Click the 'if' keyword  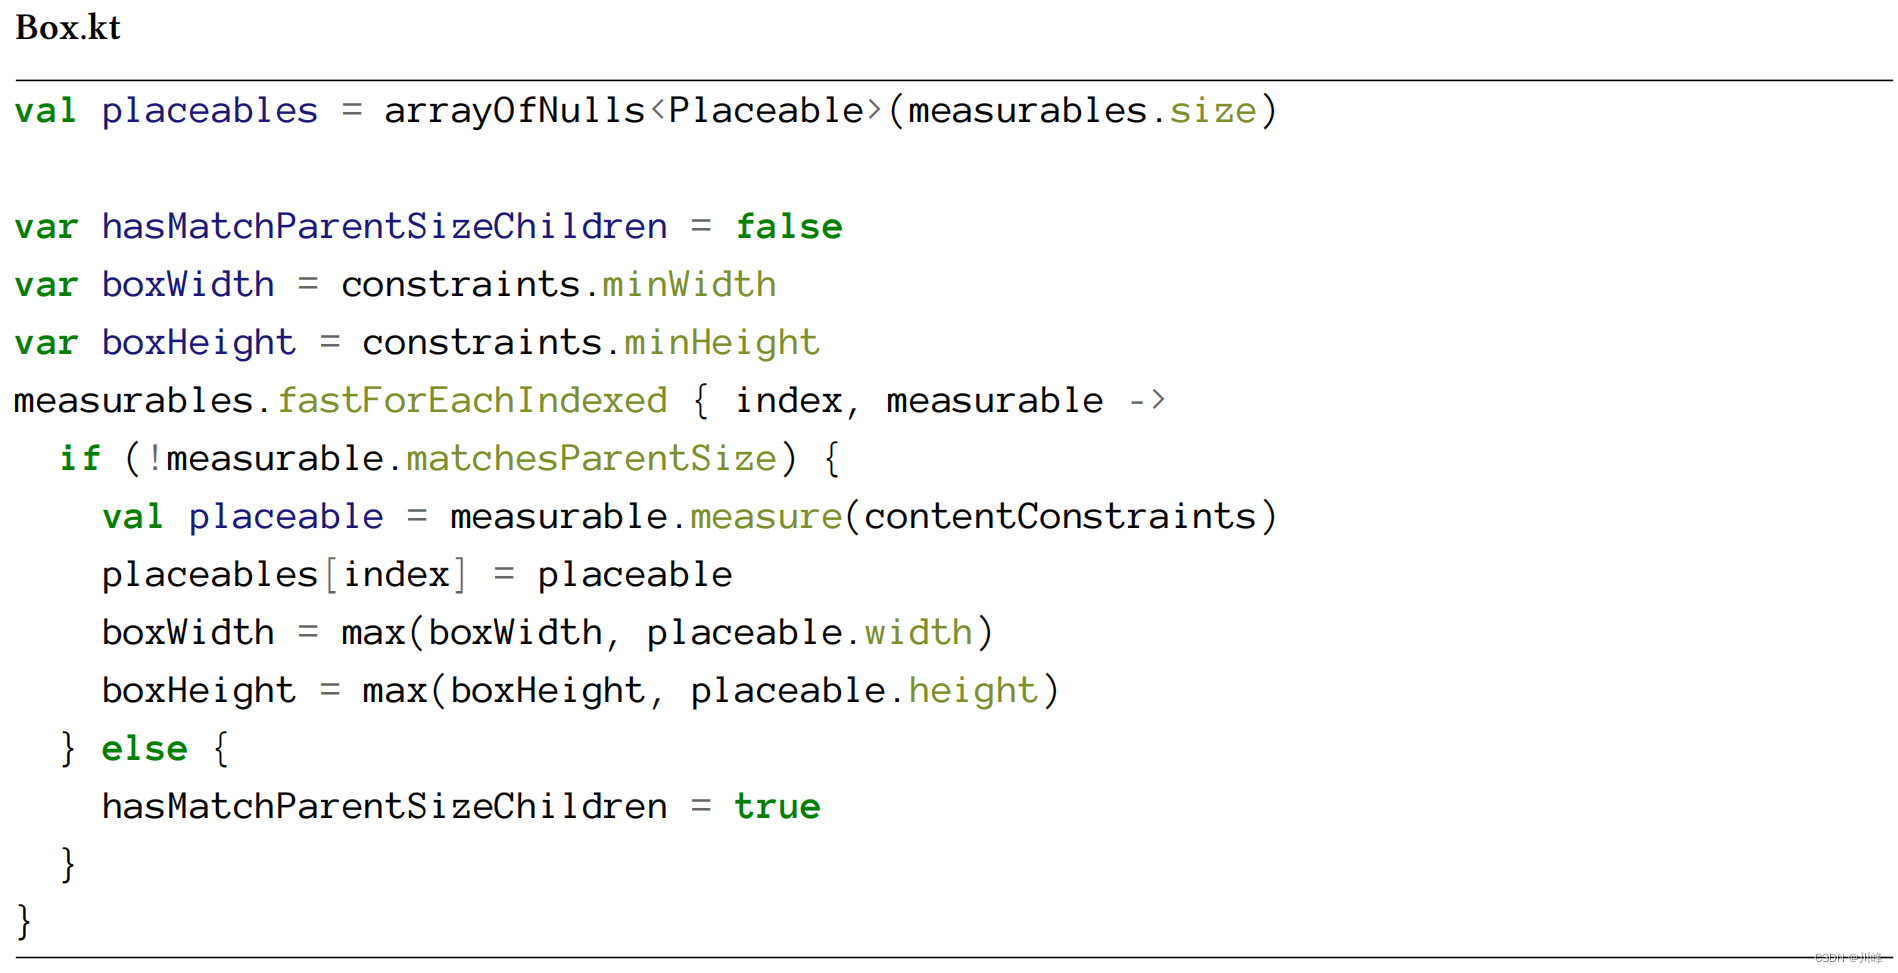[80, 459]
